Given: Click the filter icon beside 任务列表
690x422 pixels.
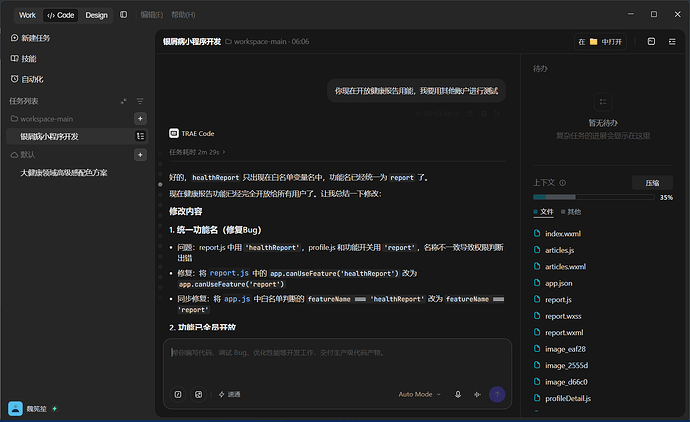Looking at the screenshot, I should [140, 101].
